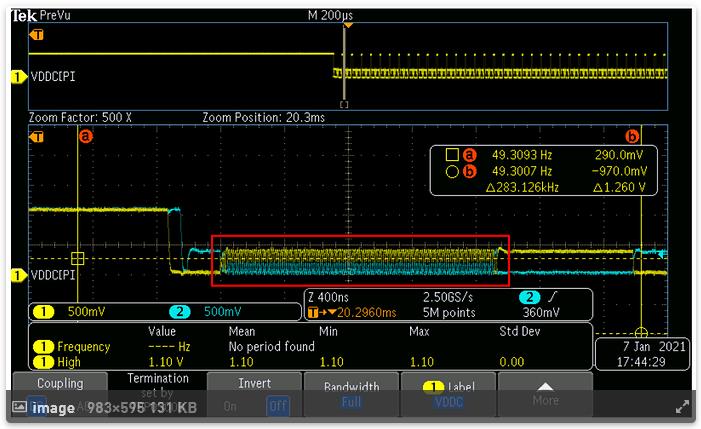
Task: Click the Δ1.260 V cursor delta readout
Action: (619, 187)
